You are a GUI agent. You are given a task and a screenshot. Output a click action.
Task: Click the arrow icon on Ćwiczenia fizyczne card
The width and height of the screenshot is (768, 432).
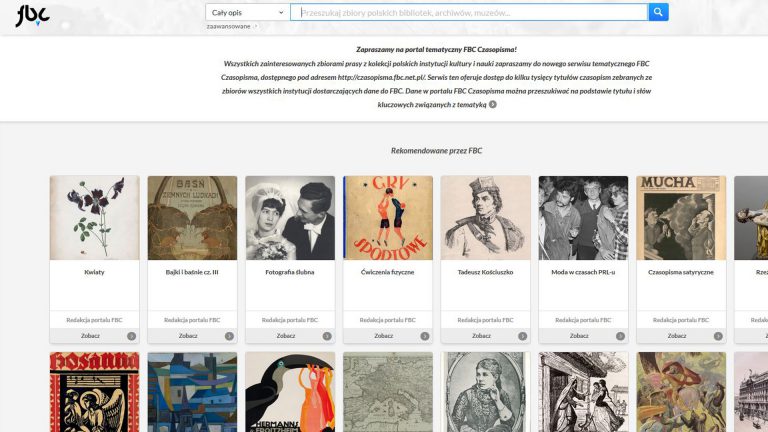pyautogui.click(x=425, y=336)
